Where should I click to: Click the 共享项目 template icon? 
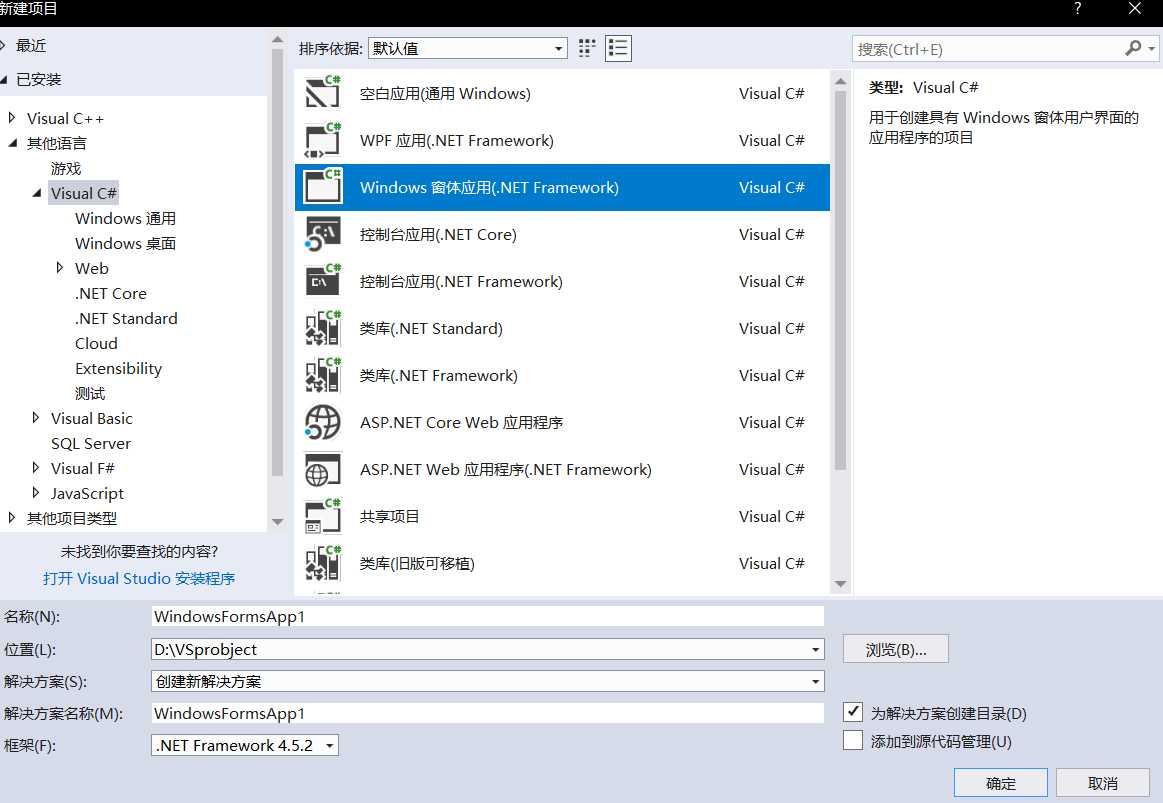pos(323,516)
